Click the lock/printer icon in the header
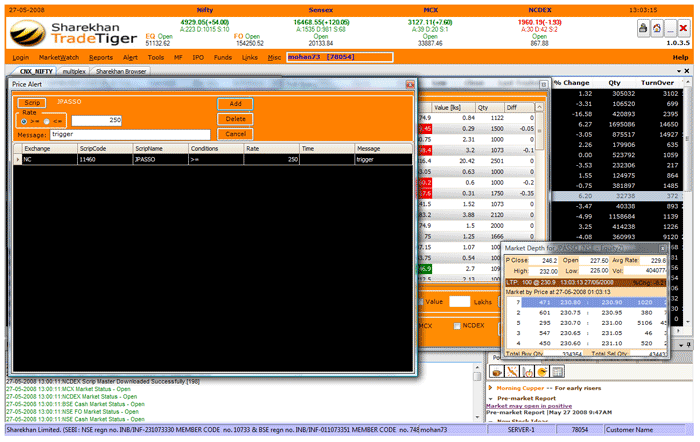 pyautogui.click(x=643, y=29)
